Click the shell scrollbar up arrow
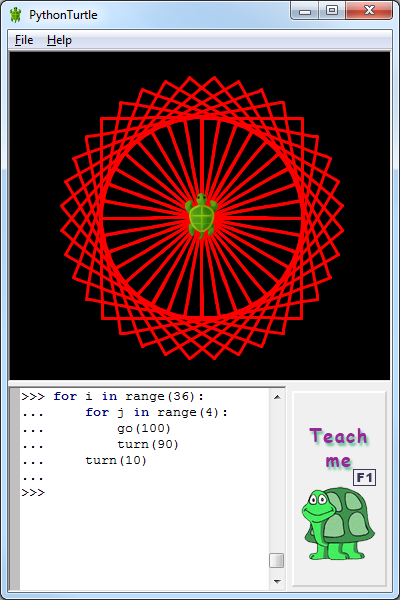 (x=277, y=397)
